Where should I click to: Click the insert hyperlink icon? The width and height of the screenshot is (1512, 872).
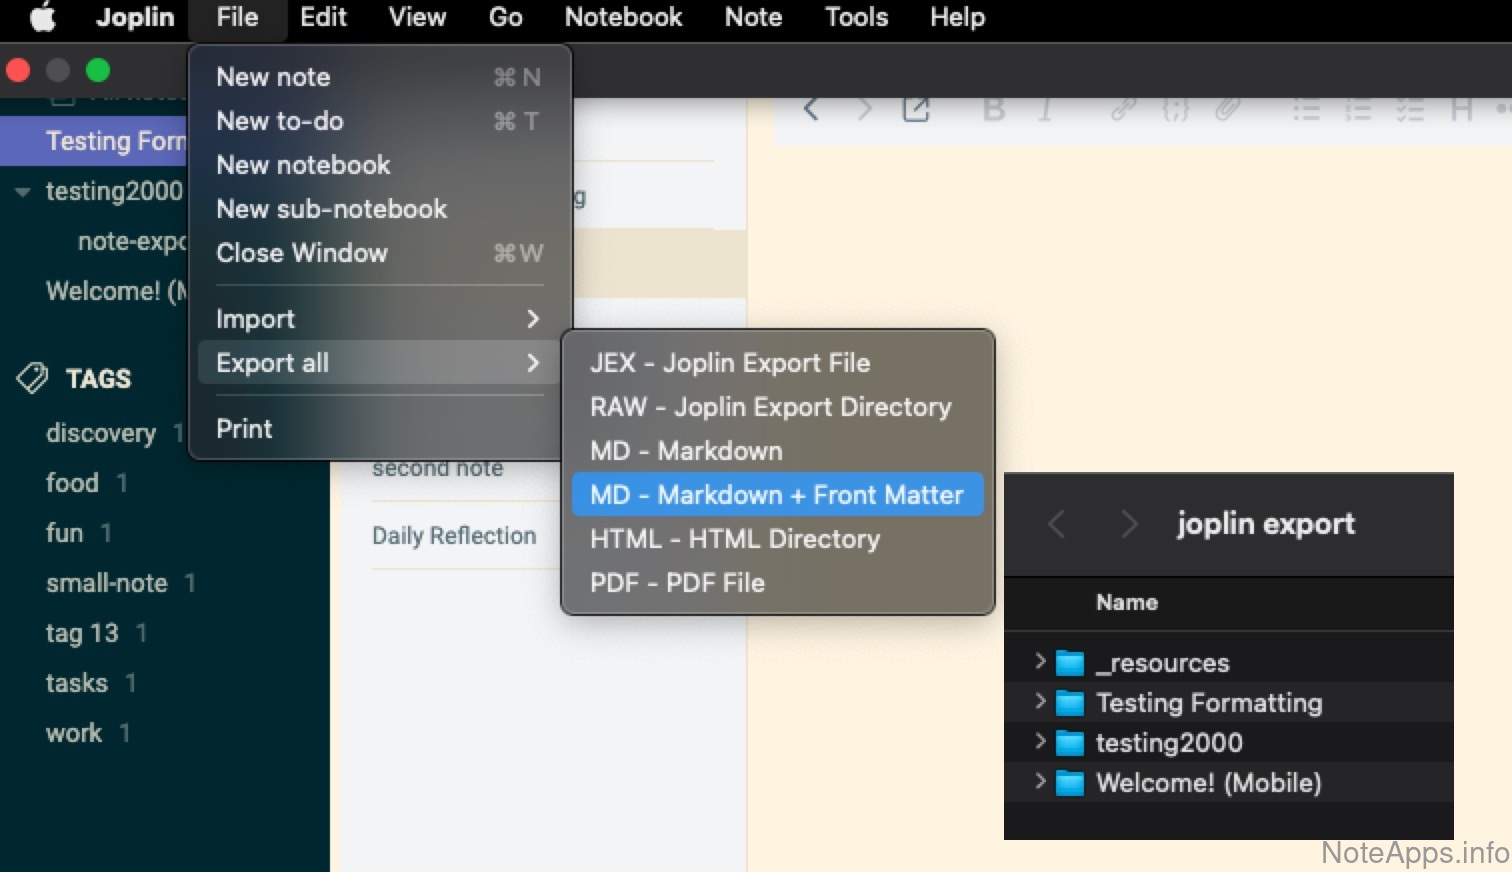[1123, 110]
